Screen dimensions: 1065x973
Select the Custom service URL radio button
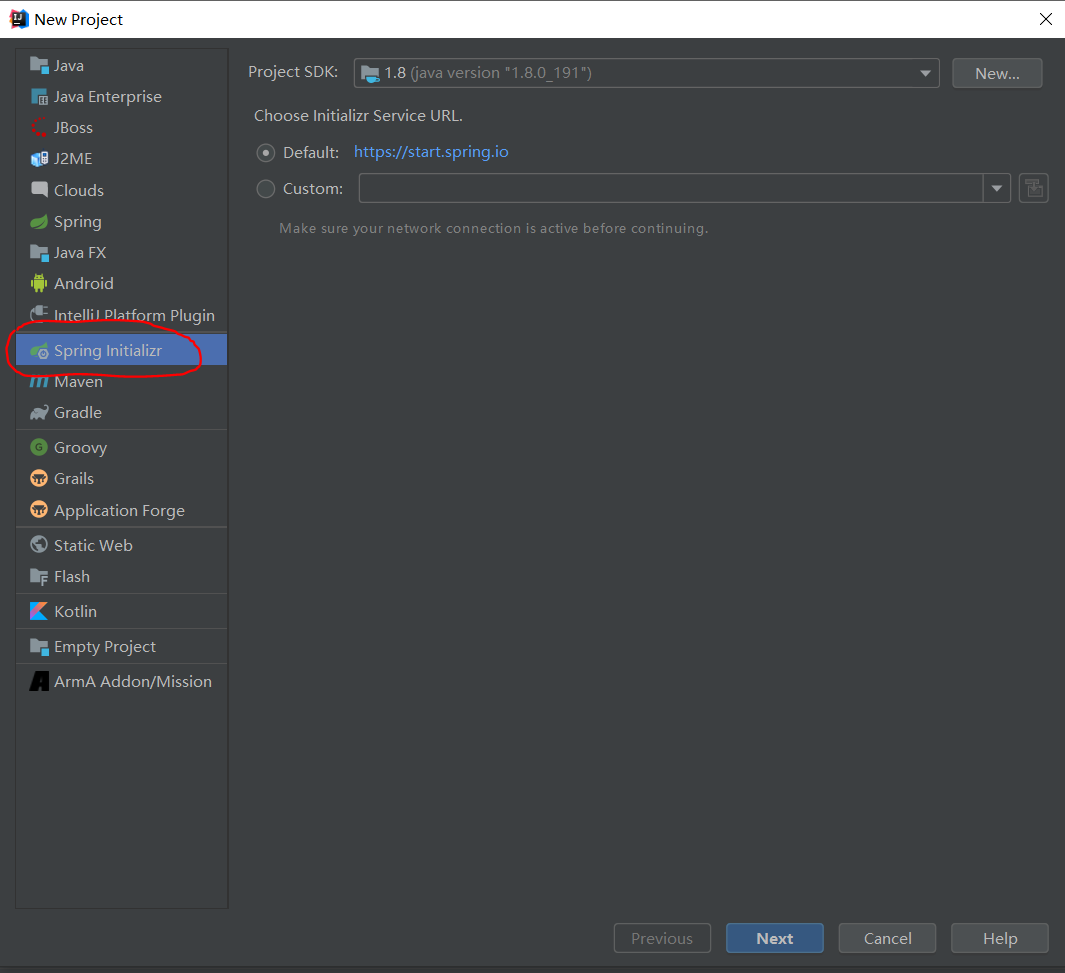266,189
